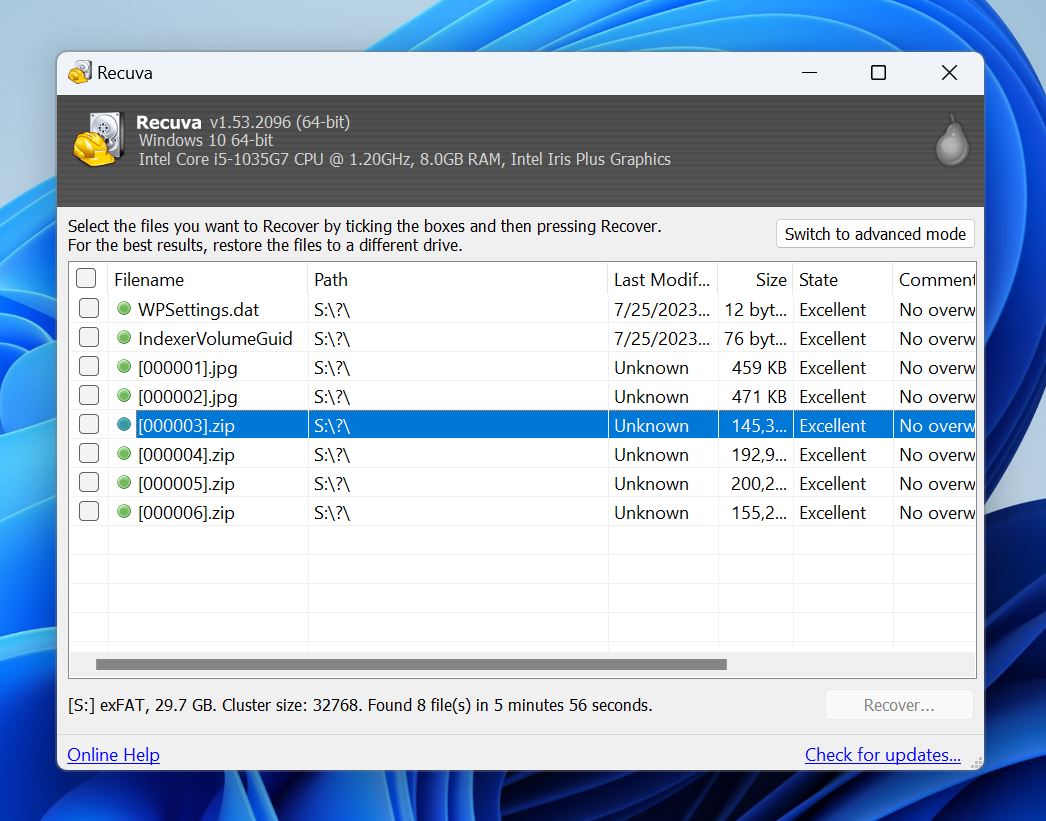Click Switch to advanced mode button
1046x821 pixels.
(875, 234)
